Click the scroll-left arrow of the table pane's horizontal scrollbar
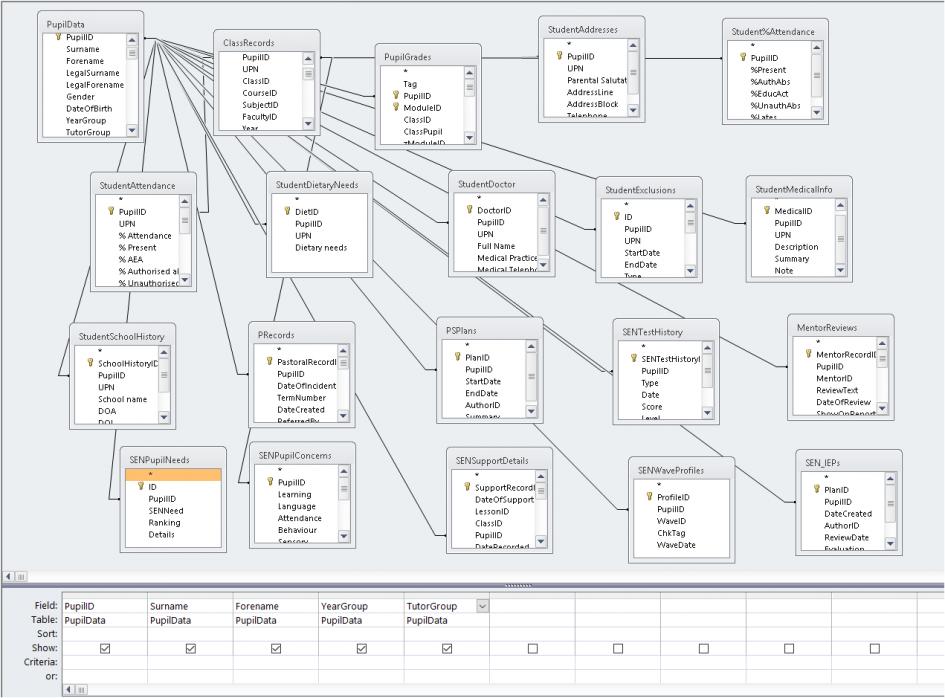 (8, 576)
